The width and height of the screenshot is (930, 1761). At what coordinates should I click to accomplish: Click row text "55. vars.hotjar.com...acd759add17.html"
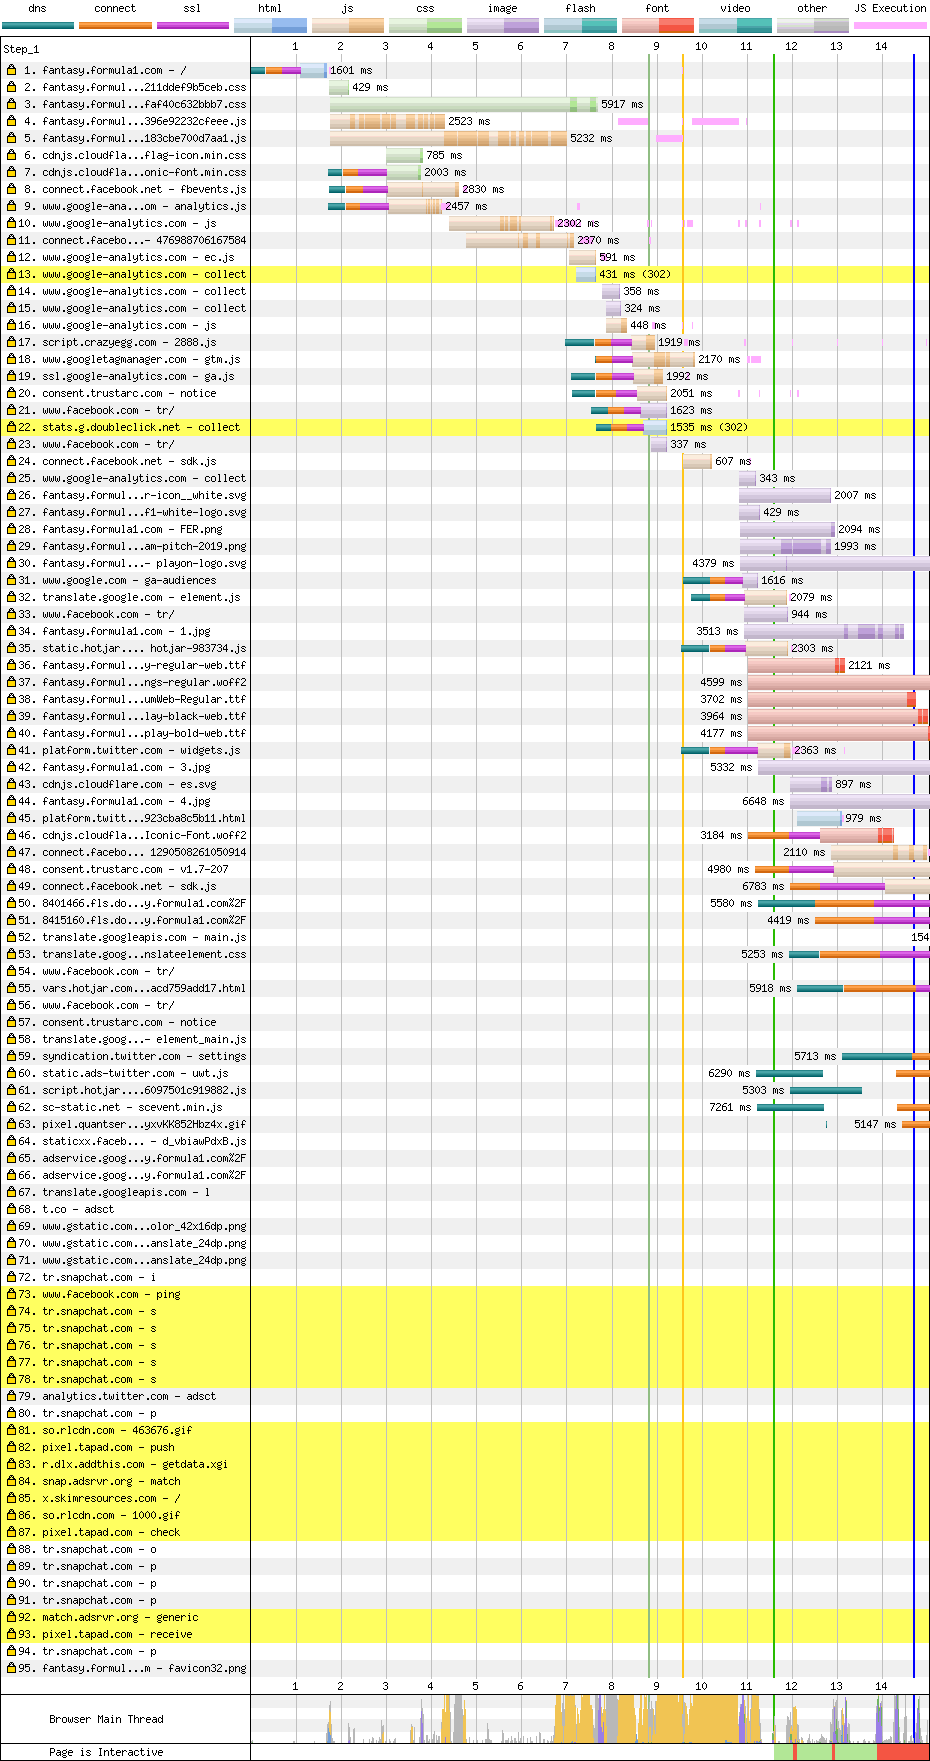[x=132, y=988]
